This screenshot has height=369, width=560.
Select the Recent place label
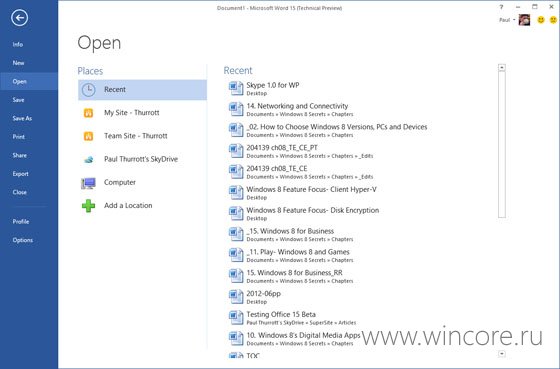tap(115, 90)
